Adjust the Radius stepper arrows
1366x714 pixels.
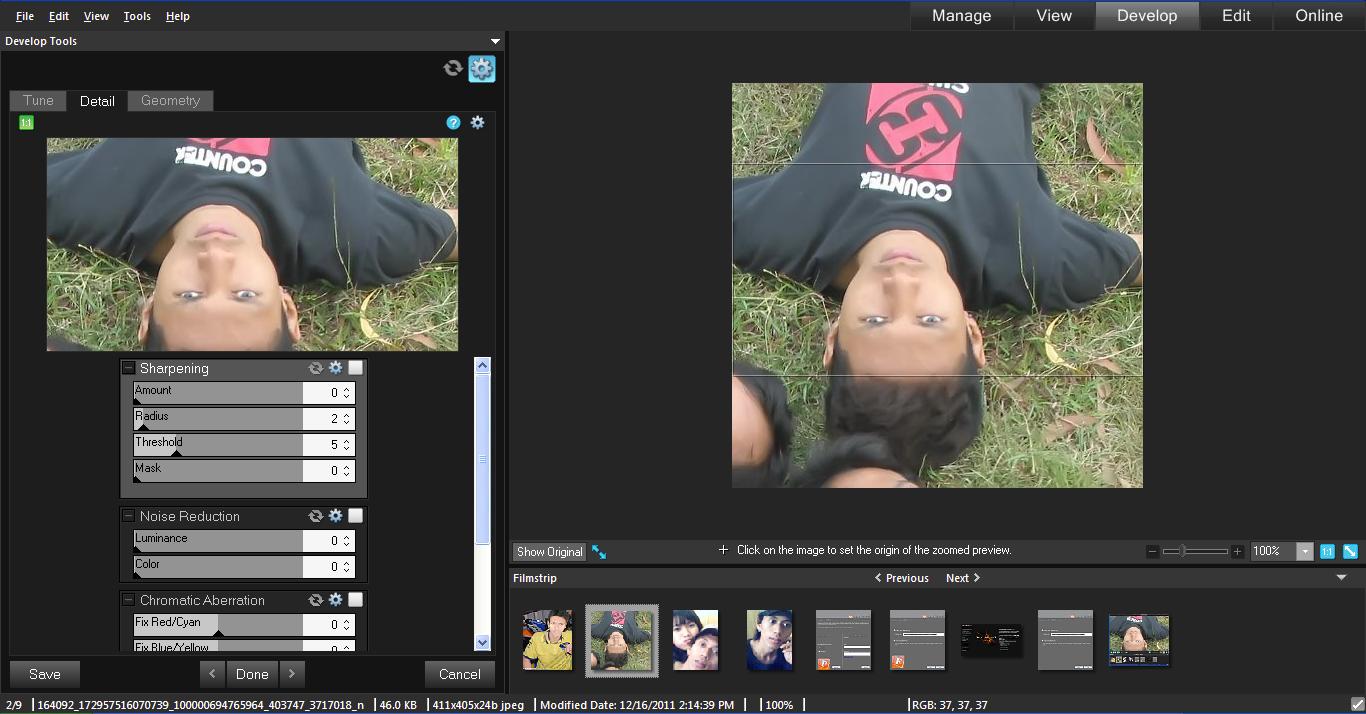pos(346,419)
